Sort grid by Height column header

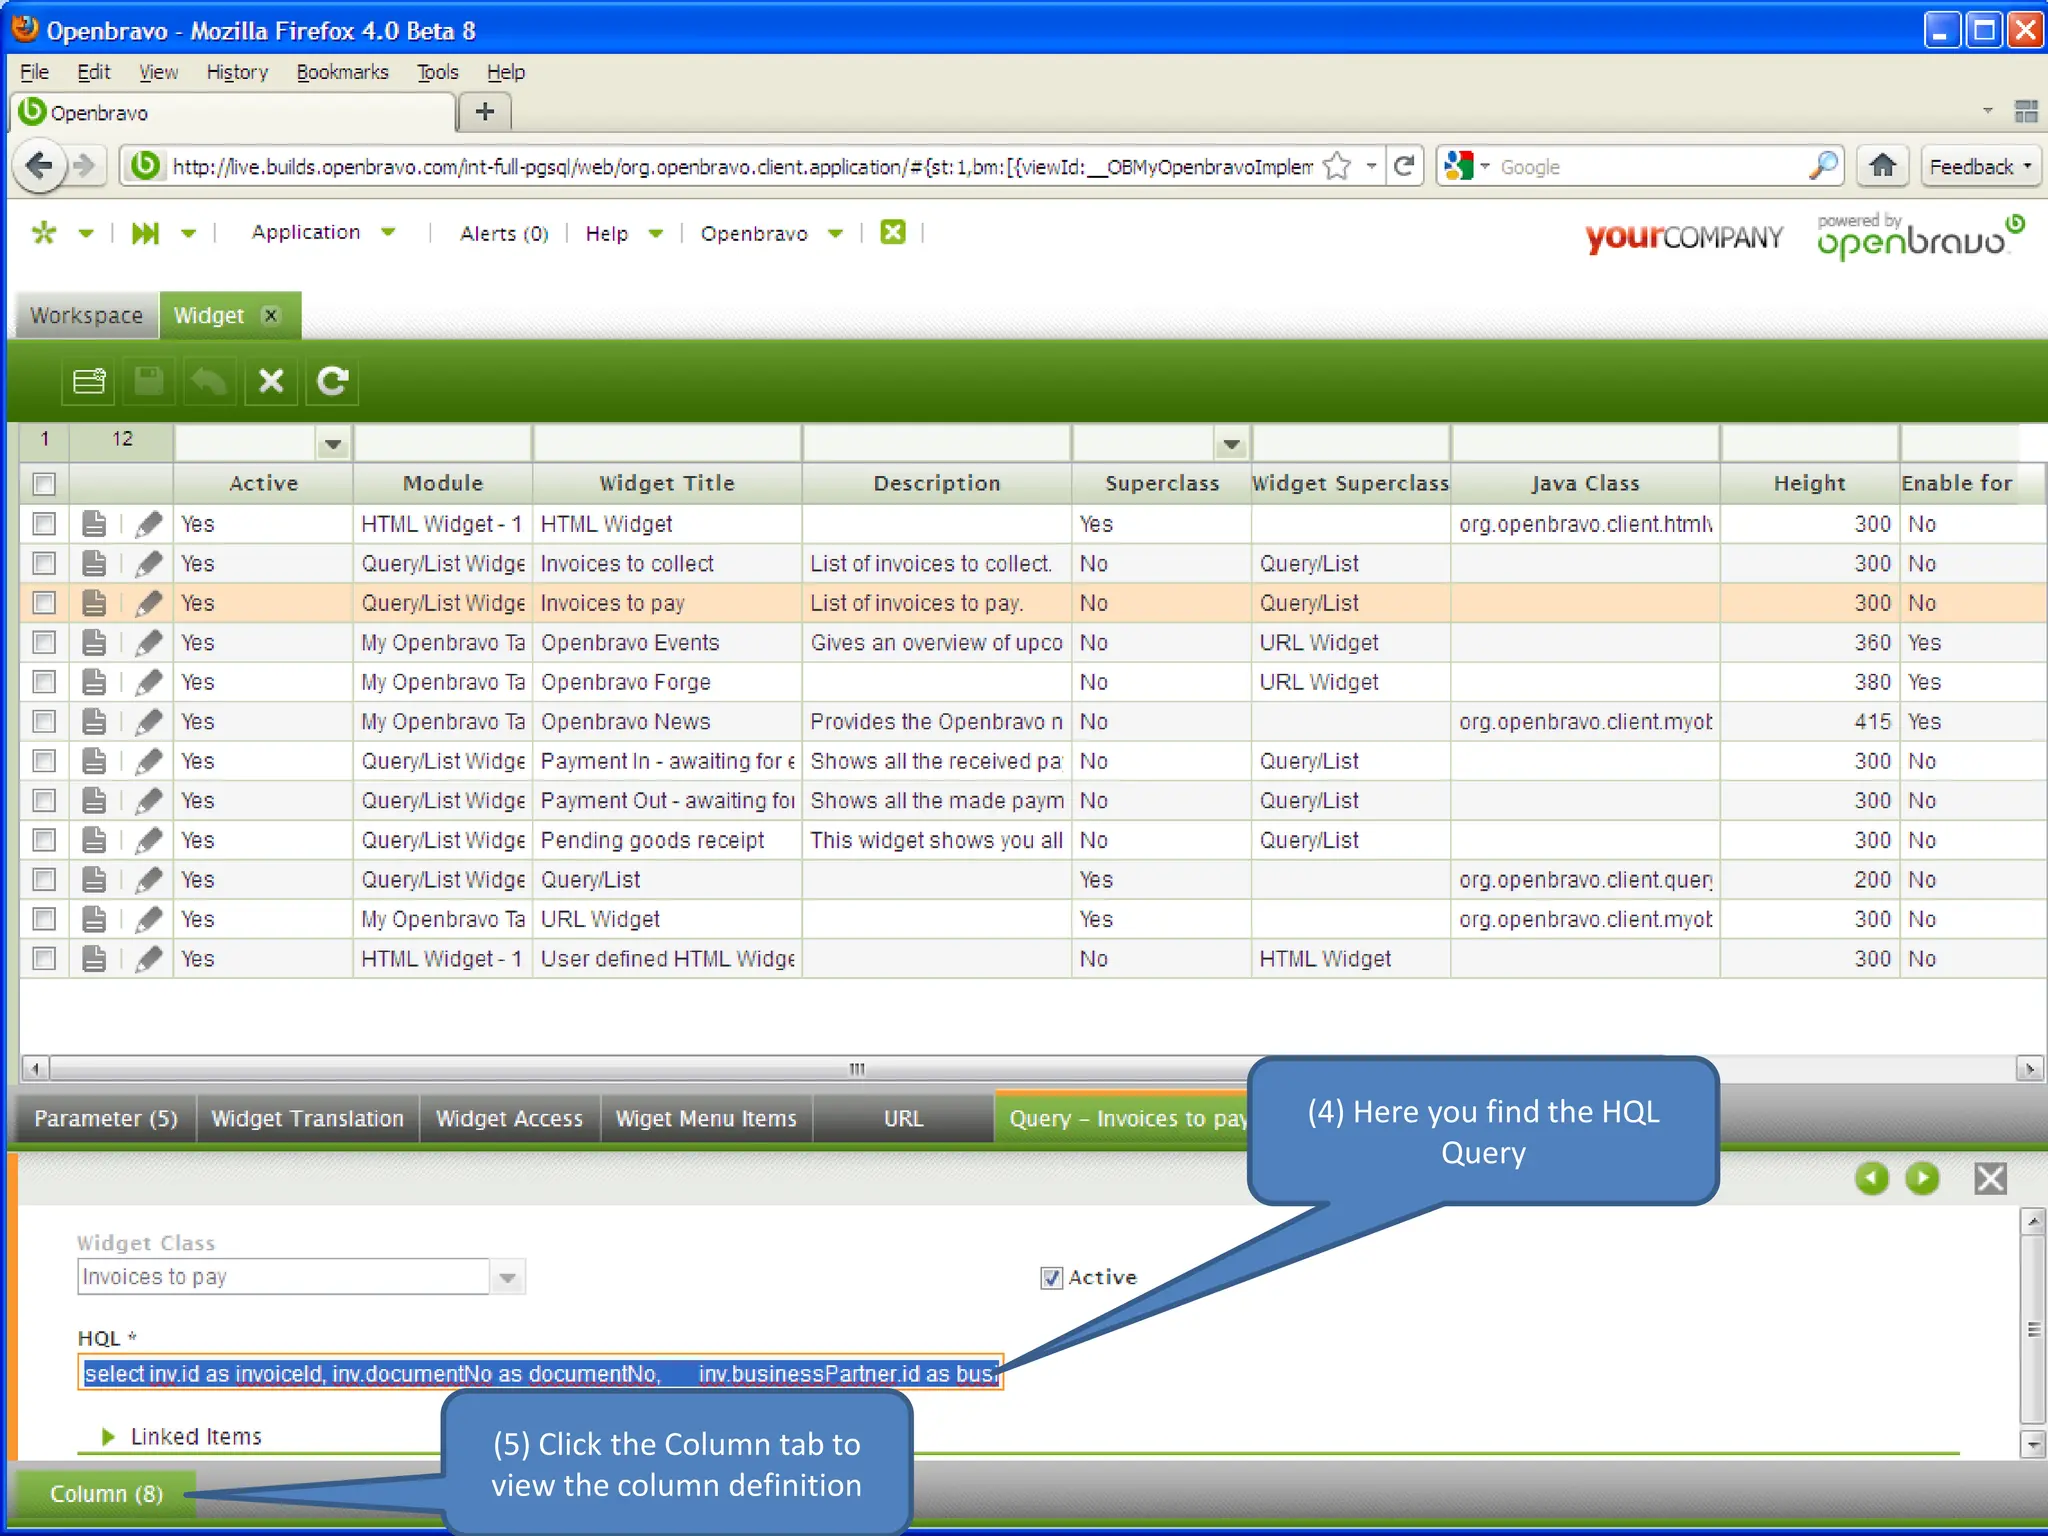click(x=1809, y=484)
